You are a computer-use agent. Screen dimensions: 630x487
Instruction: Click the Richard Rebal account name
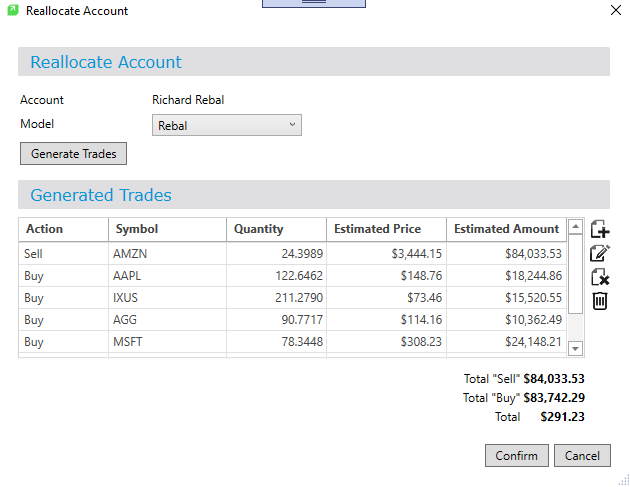point(188,100)
